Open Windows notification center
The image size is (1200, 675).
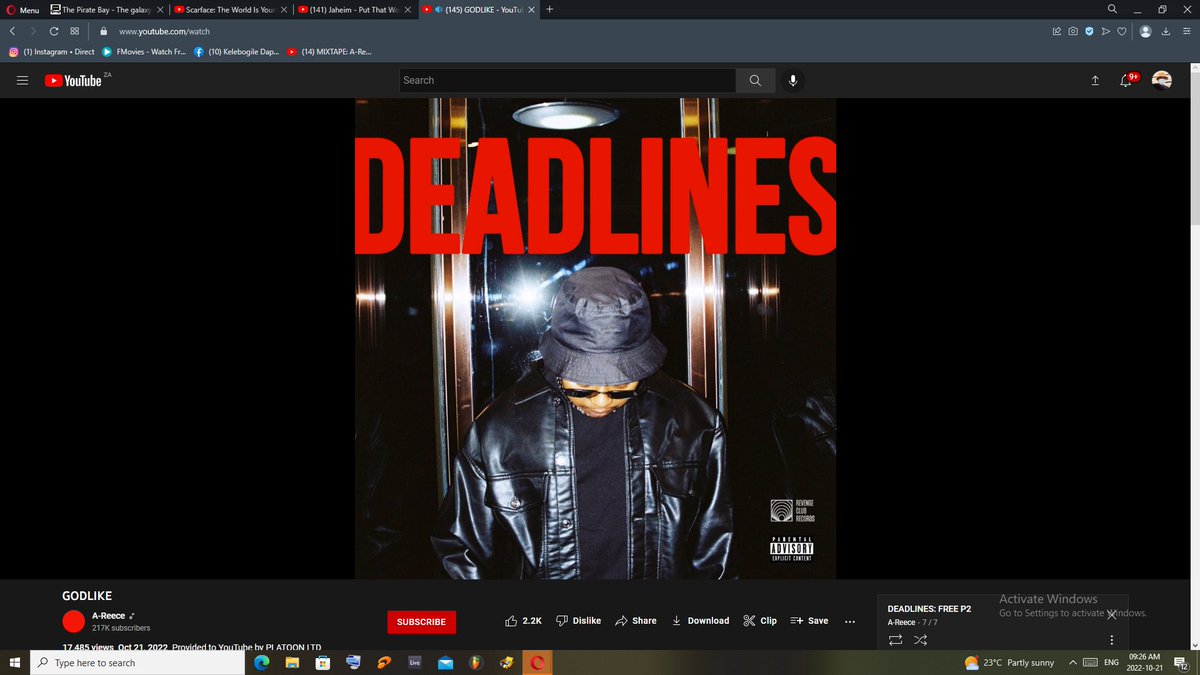1181,662
